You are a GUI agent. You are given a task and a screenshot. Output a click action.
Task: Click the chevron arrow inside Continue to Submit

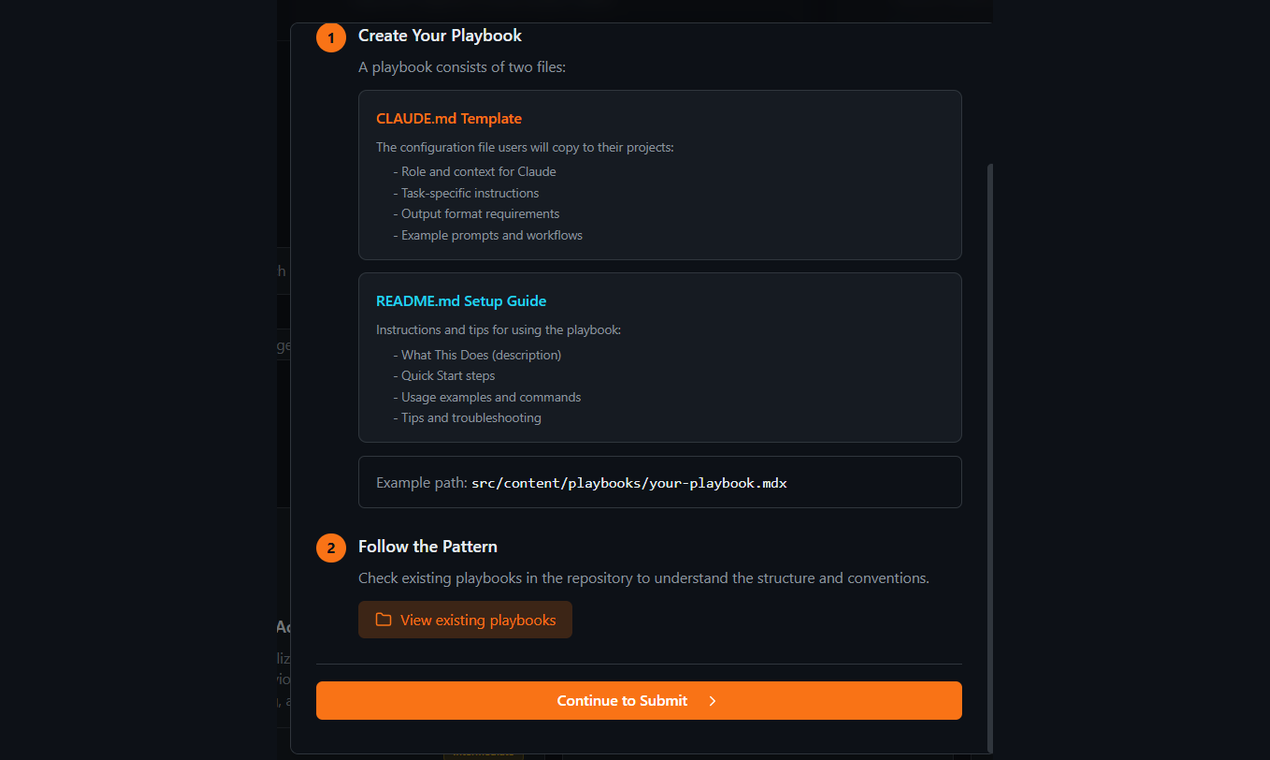712,700
